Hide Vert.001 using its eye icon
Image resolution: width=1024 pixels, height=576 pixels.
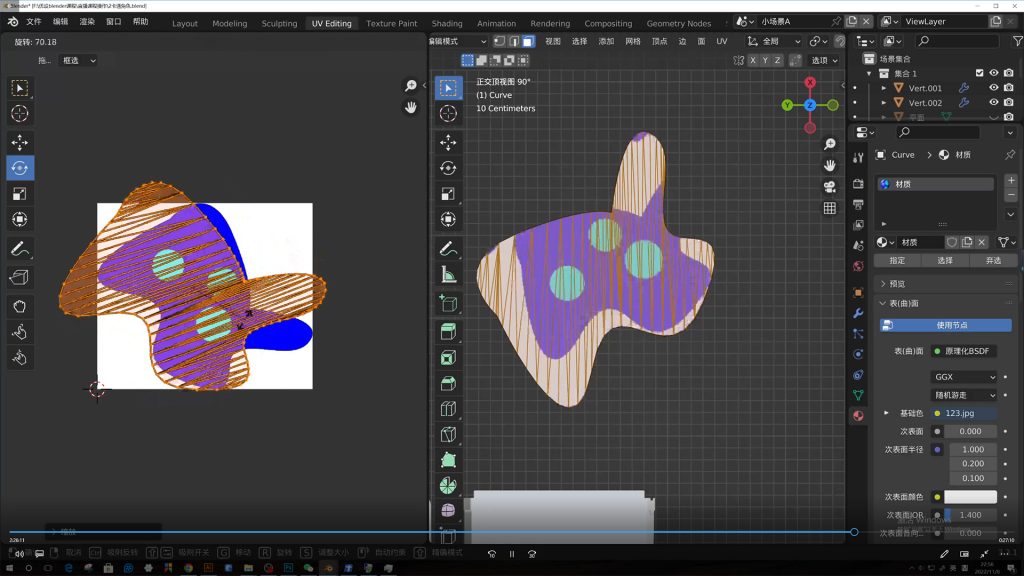[993, 88]
